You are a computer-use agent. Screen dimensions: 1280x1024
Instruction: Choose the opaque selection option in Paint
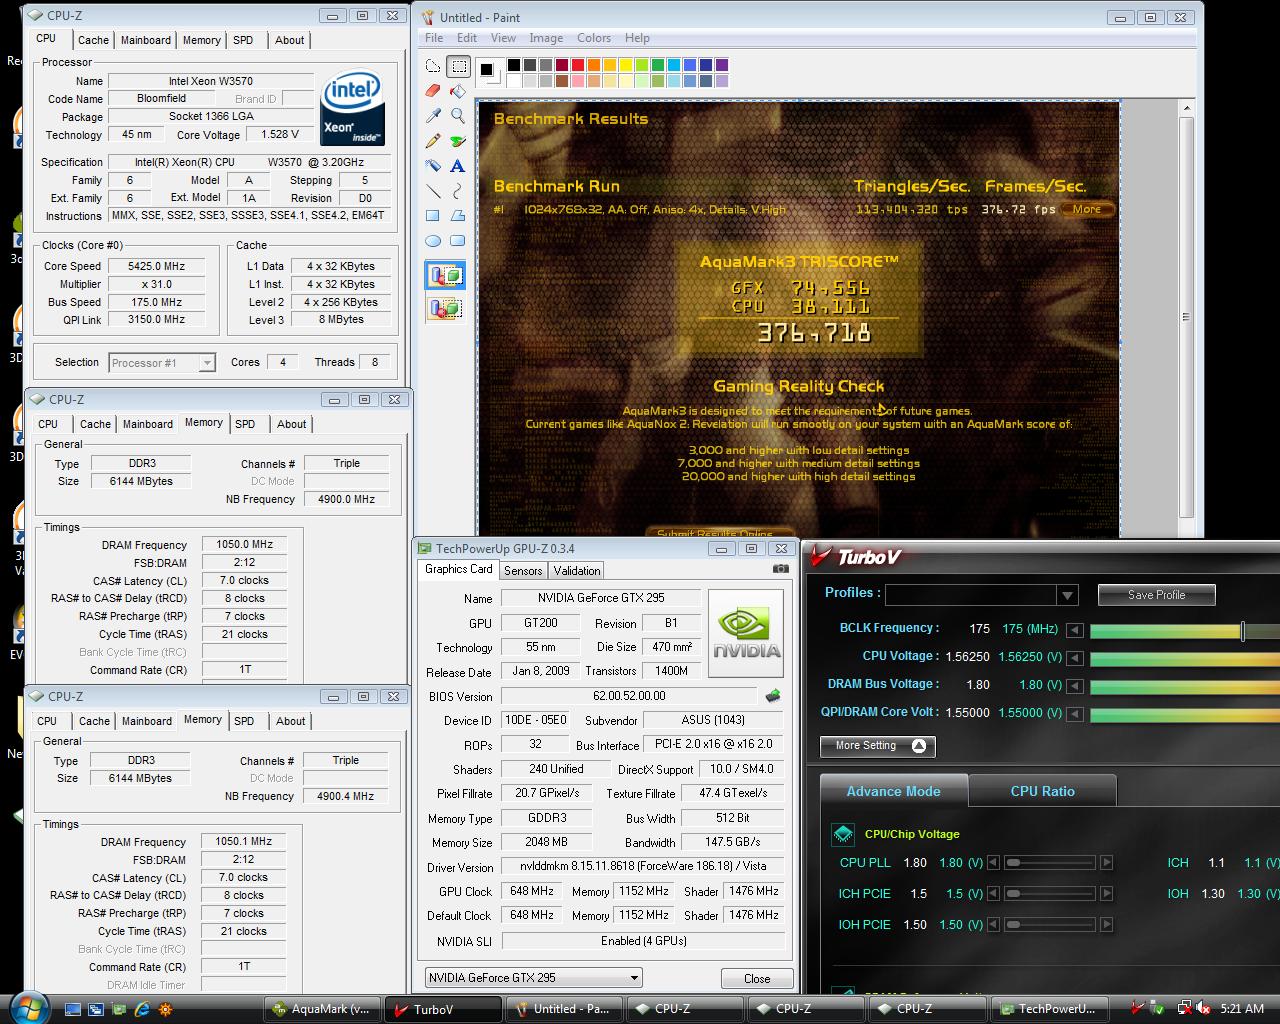click(x=445, y=275)
